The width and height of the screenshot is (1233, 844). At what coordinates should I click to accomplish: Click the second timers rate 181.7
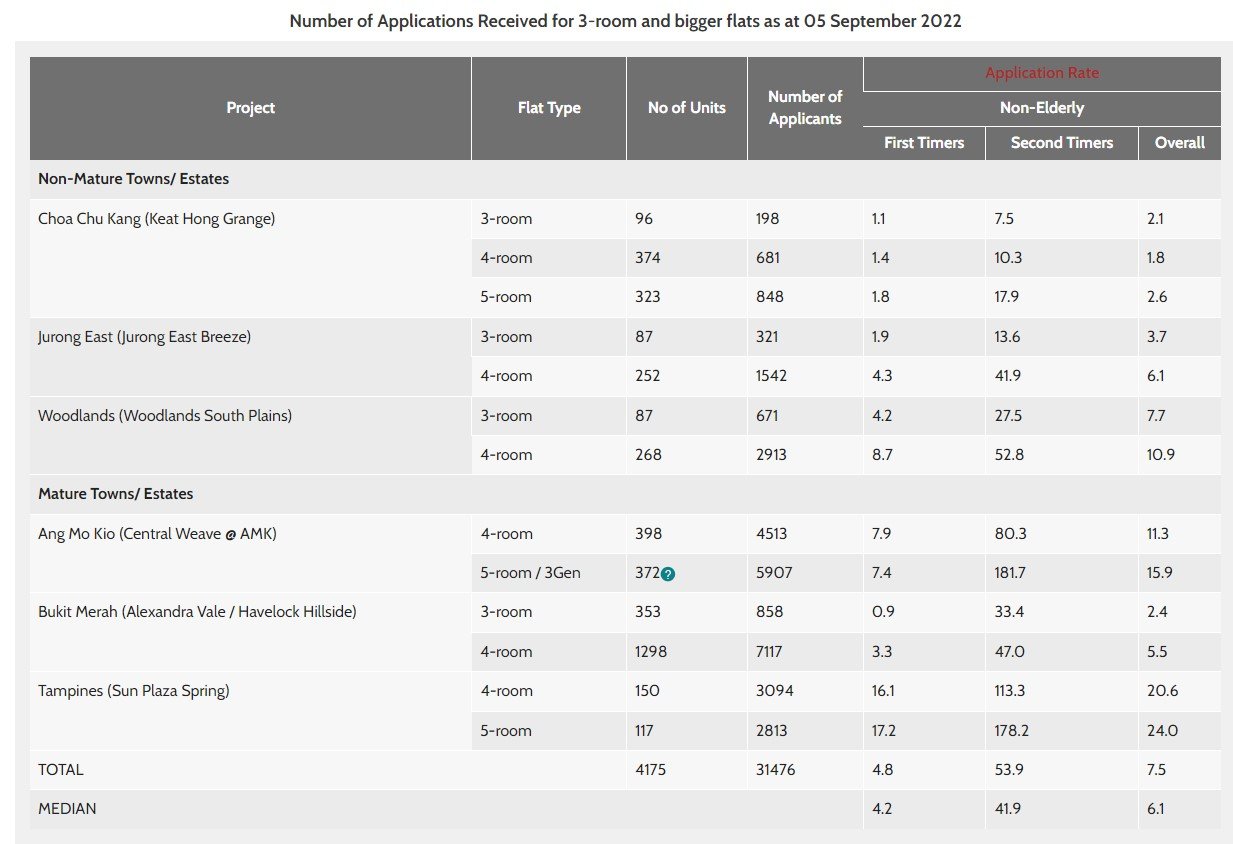pos(1010,573)
